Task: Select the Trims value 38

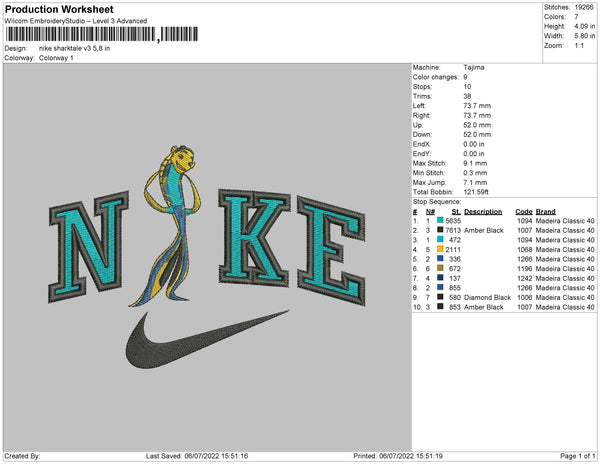Action: [x=467, y=96]
